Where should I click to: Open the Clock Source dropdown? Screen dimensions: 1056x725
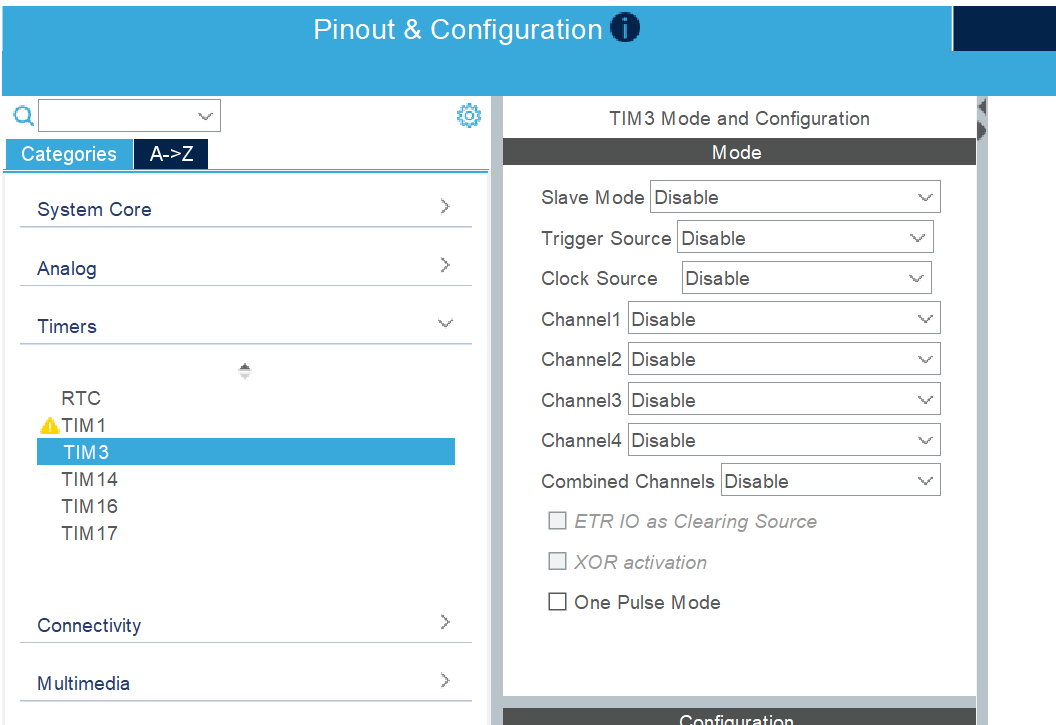pyautogui.click(x=806, y=278)
